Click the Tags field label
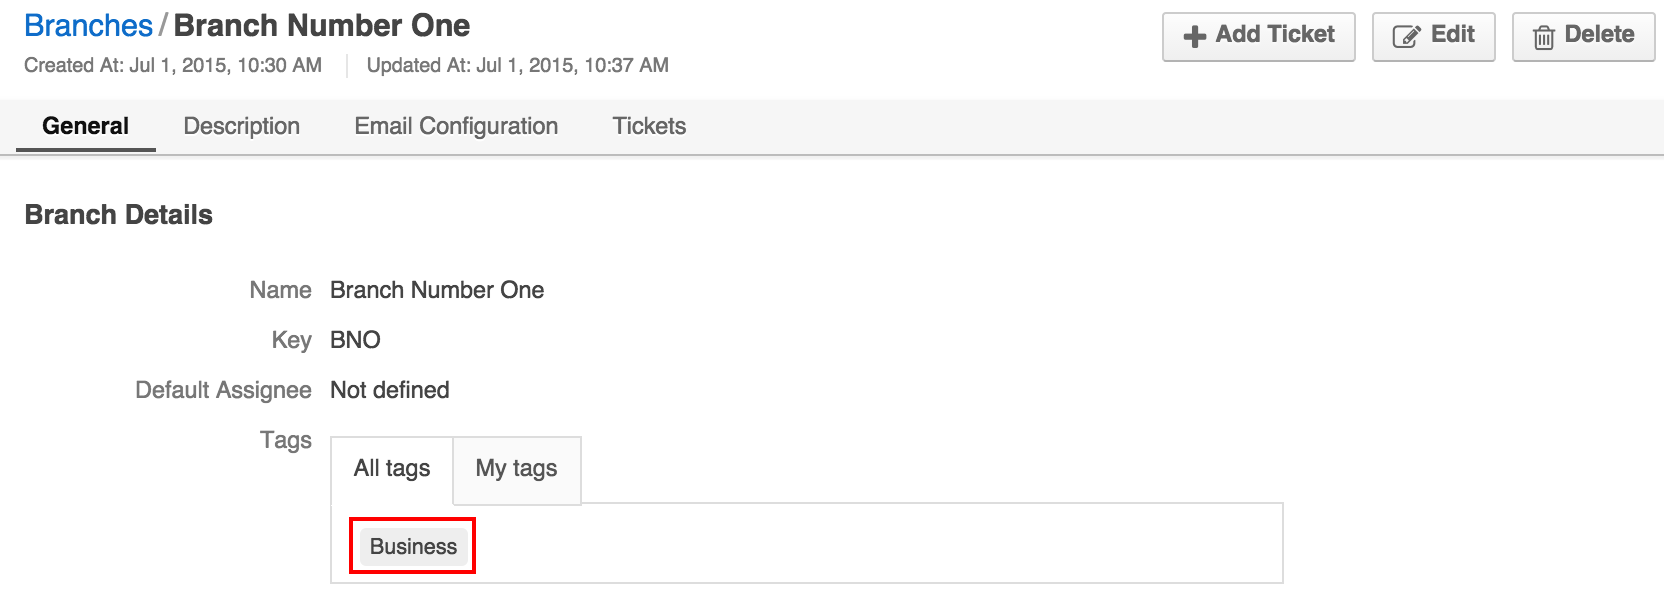 [286, 440]
